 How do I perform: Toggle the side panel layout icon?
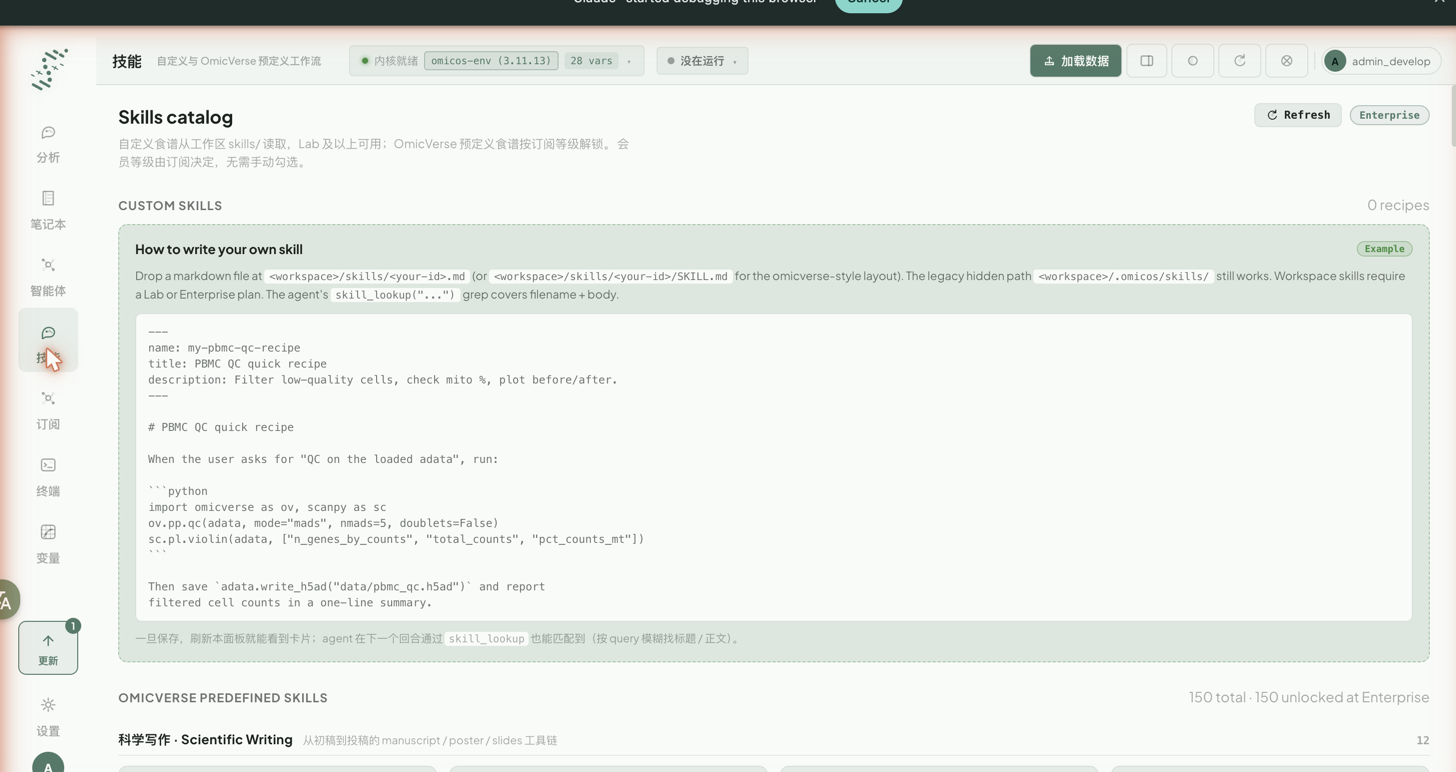click(1147, 61)
